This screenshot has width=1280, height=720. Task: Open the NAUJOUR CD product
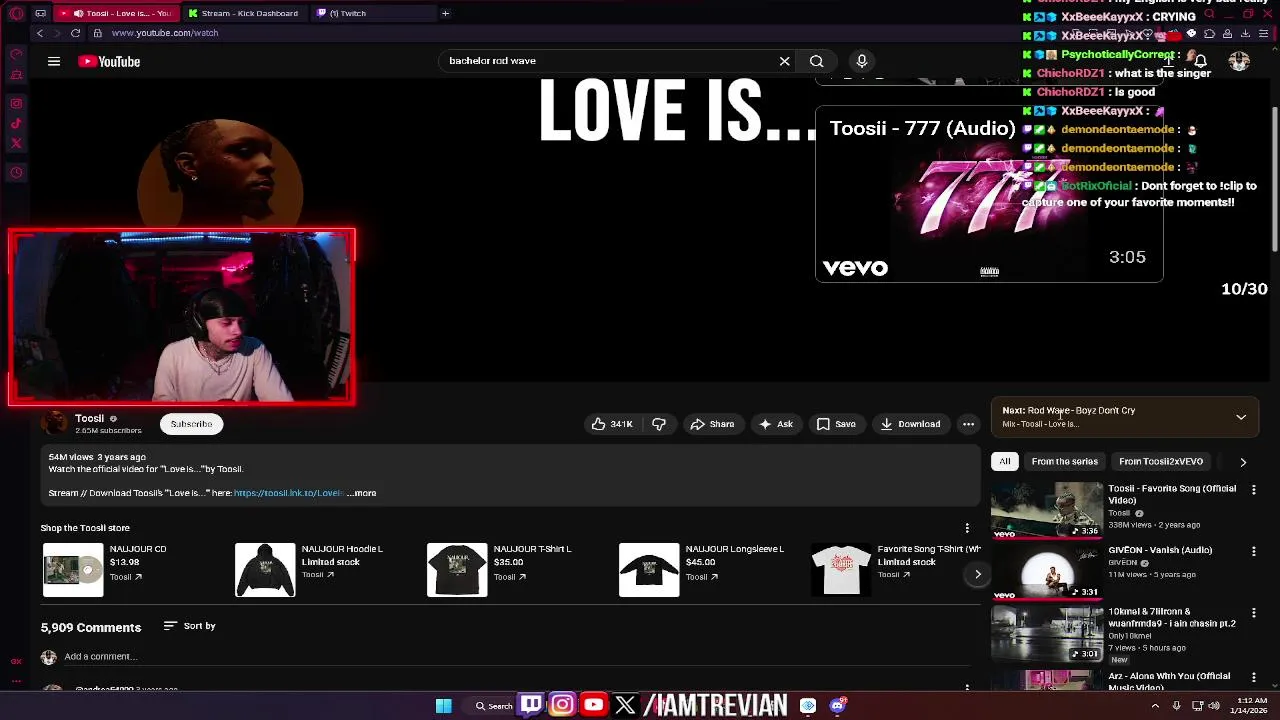[73, 570]
